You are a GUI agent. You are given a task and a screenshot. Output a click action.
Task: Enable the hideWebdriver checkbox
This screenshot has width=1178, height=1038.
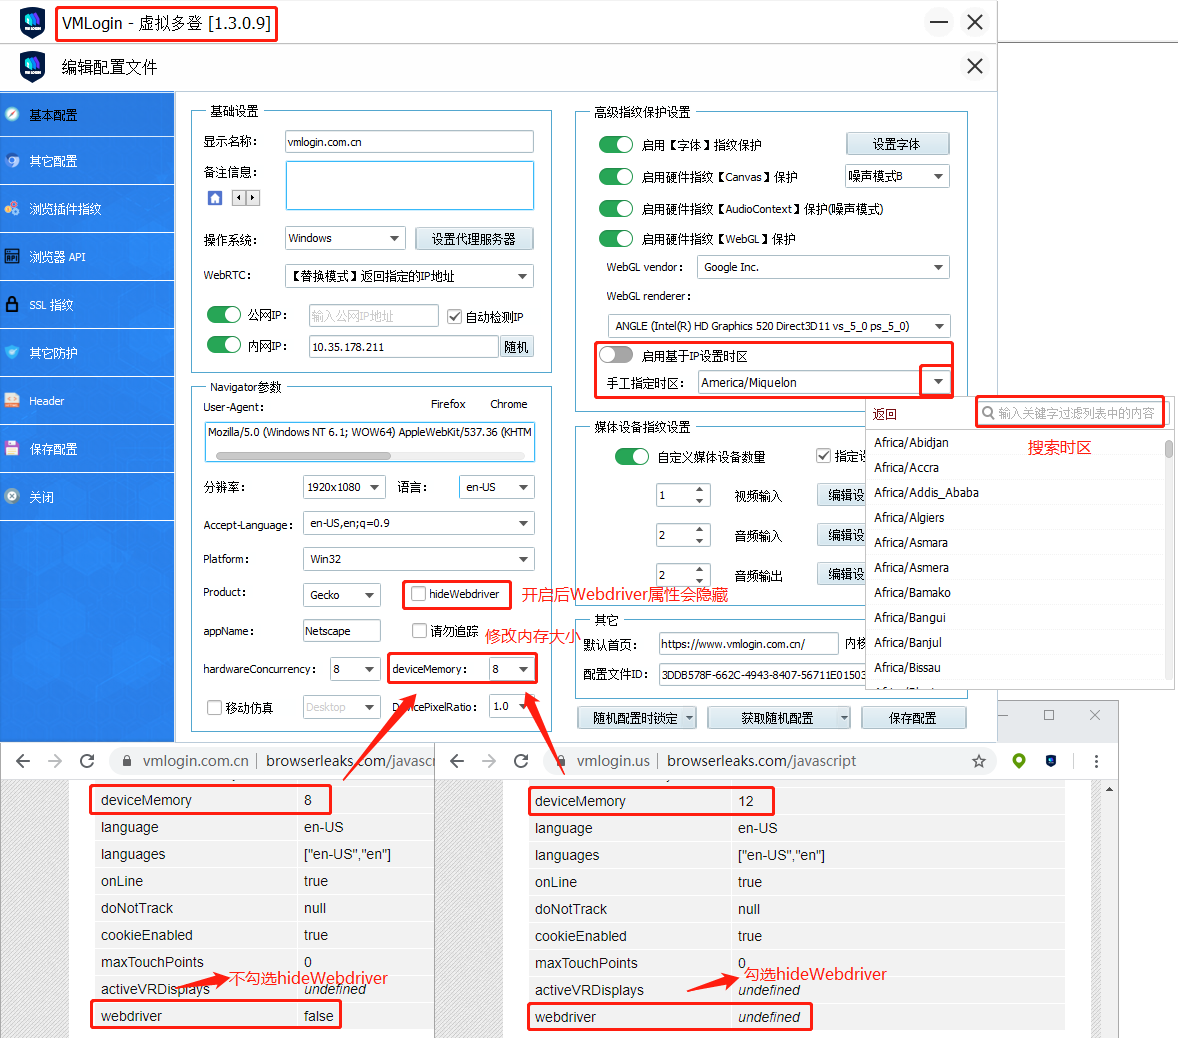coord(419,594)
